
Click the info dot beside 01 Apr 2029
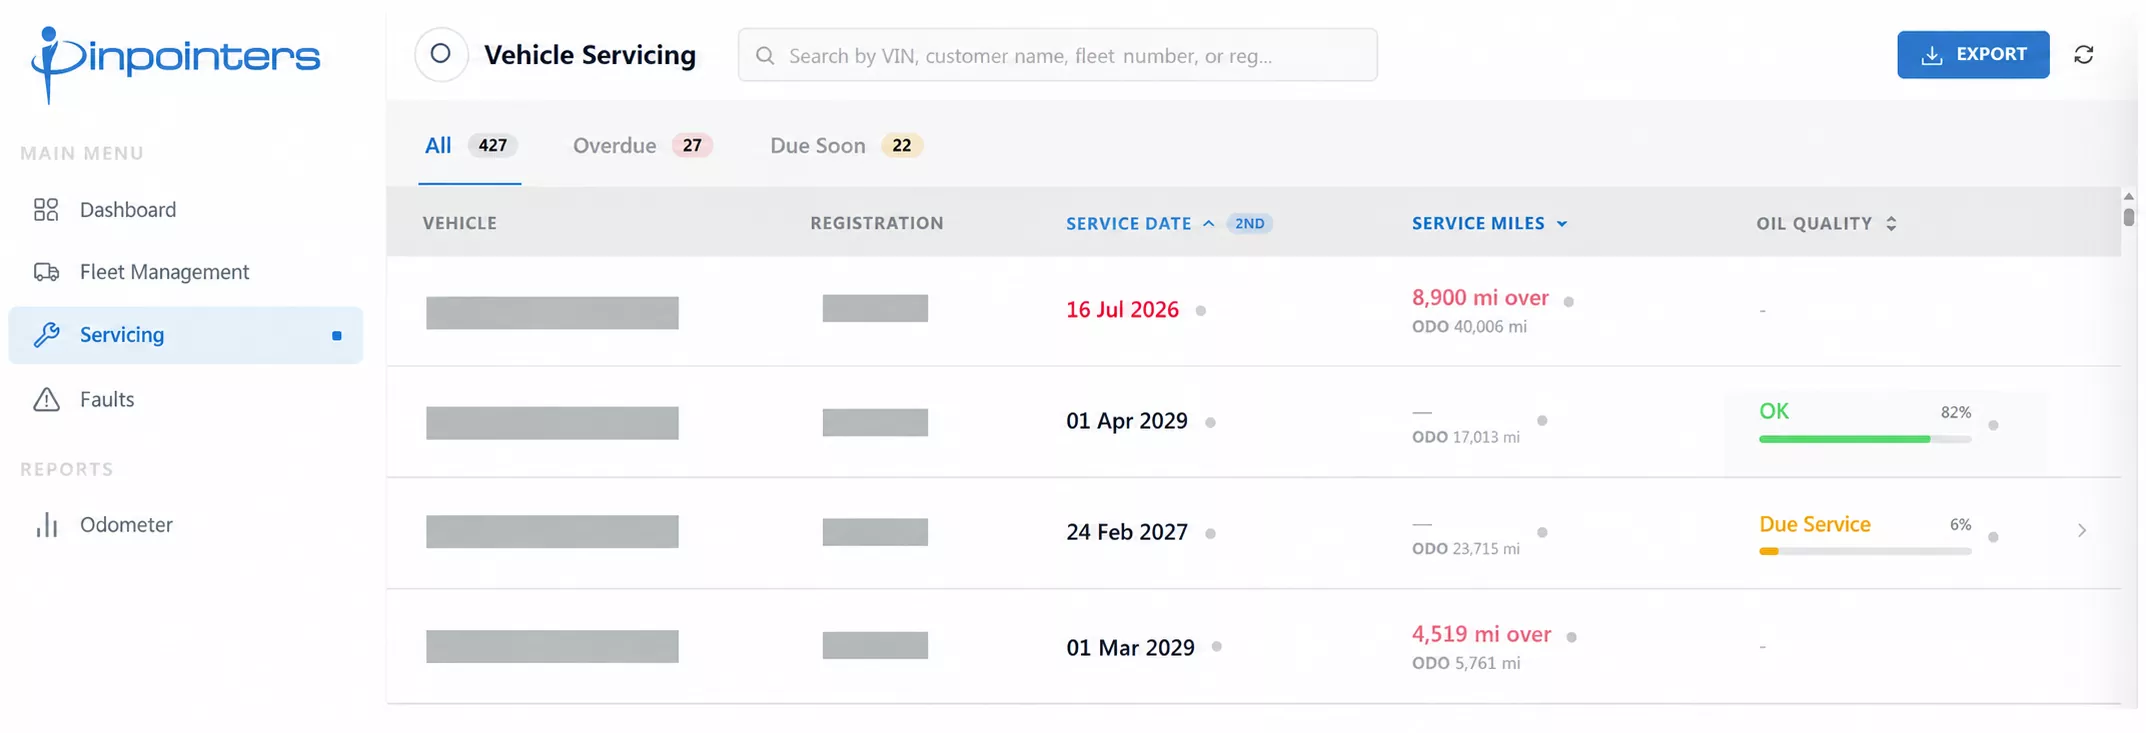pos(1210,423)
